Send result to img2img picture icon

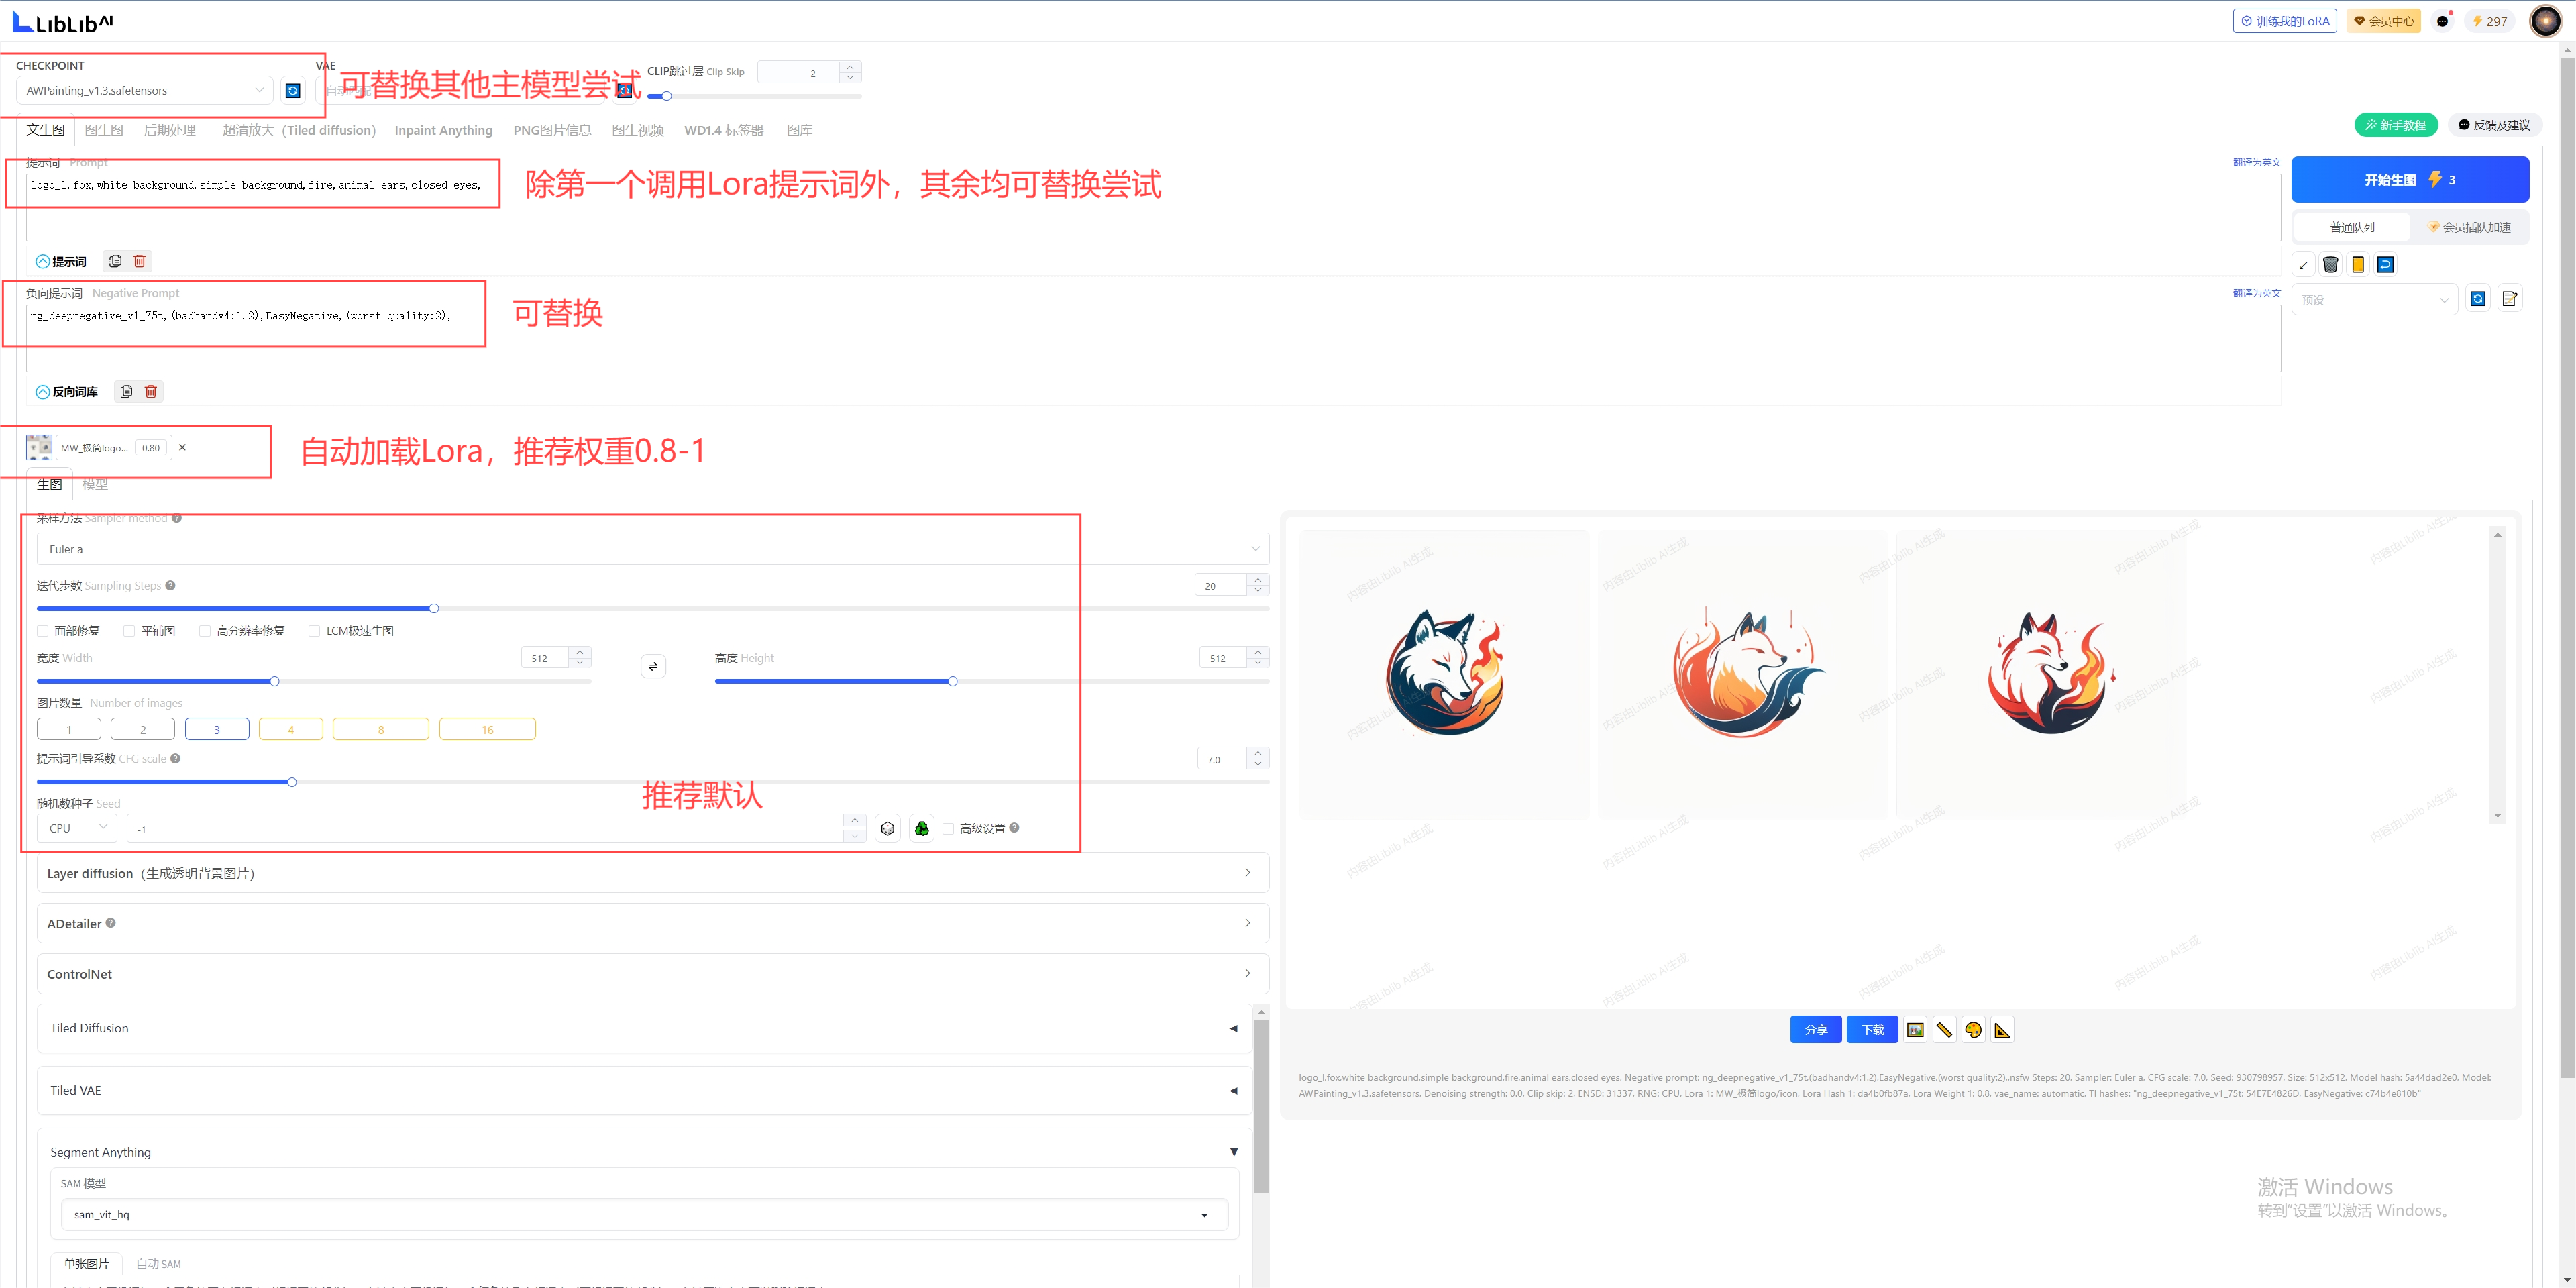[x=1915, y=1030]
